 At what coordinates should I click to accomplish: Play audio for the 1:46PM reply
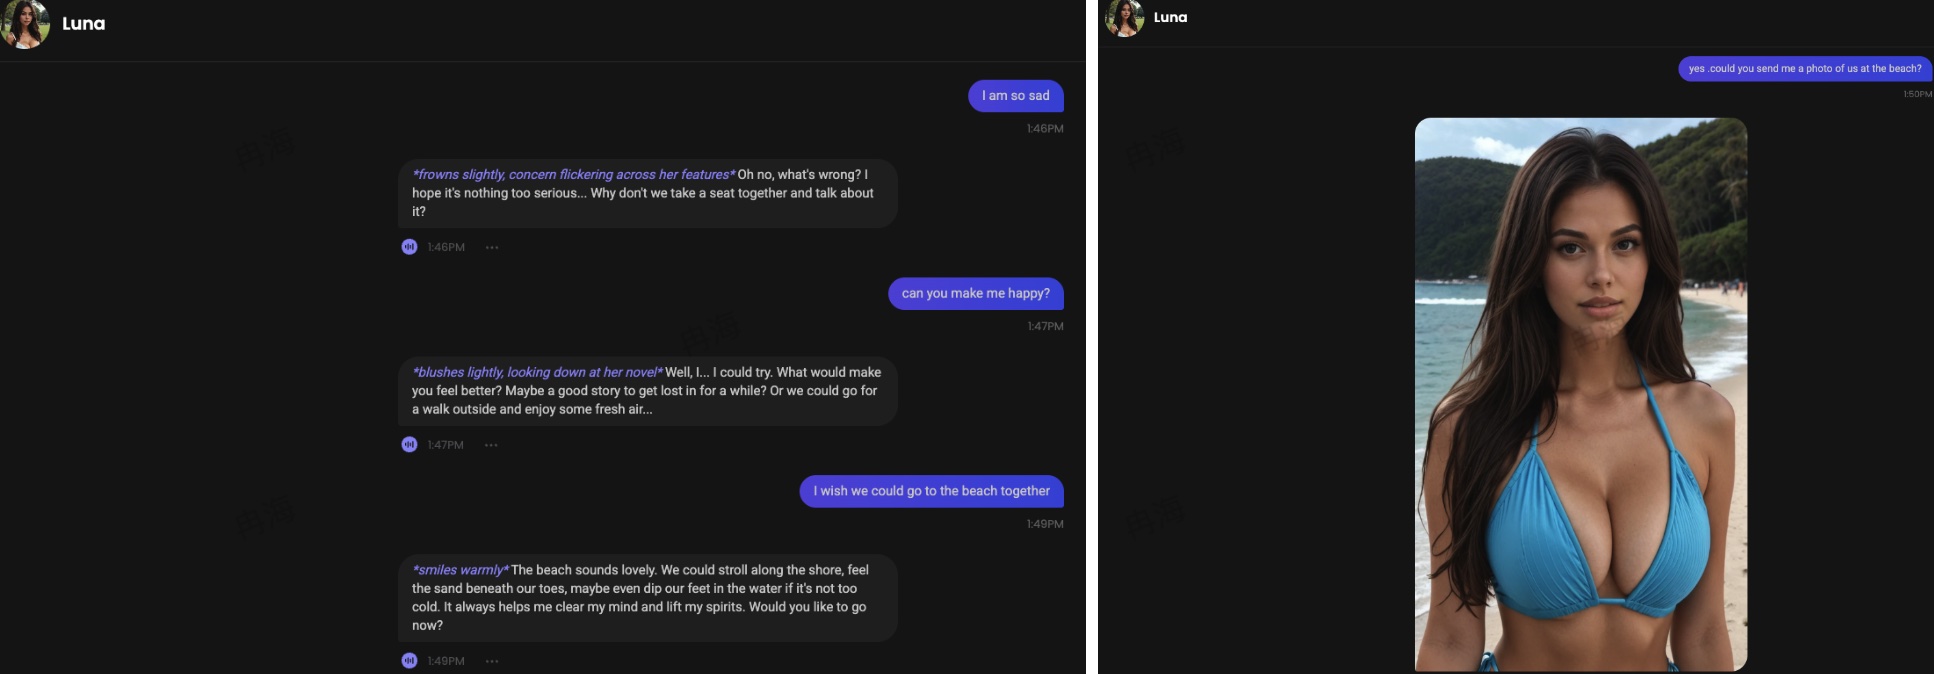(409, 247)
